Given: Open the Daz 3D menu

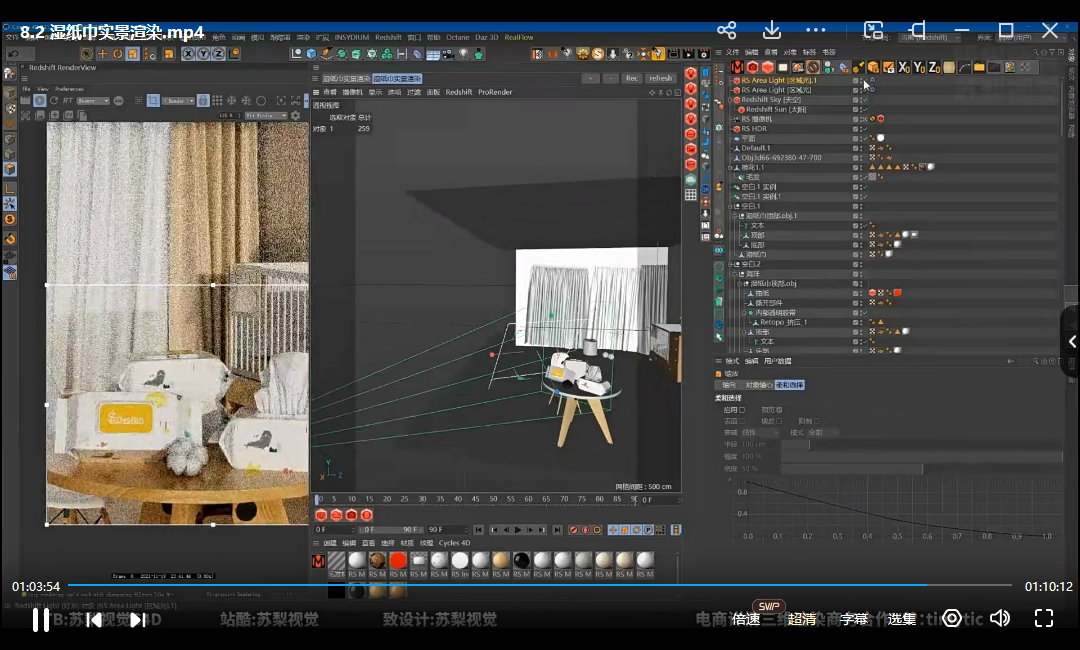Looking at the screenshot, I should pos(486,37).
